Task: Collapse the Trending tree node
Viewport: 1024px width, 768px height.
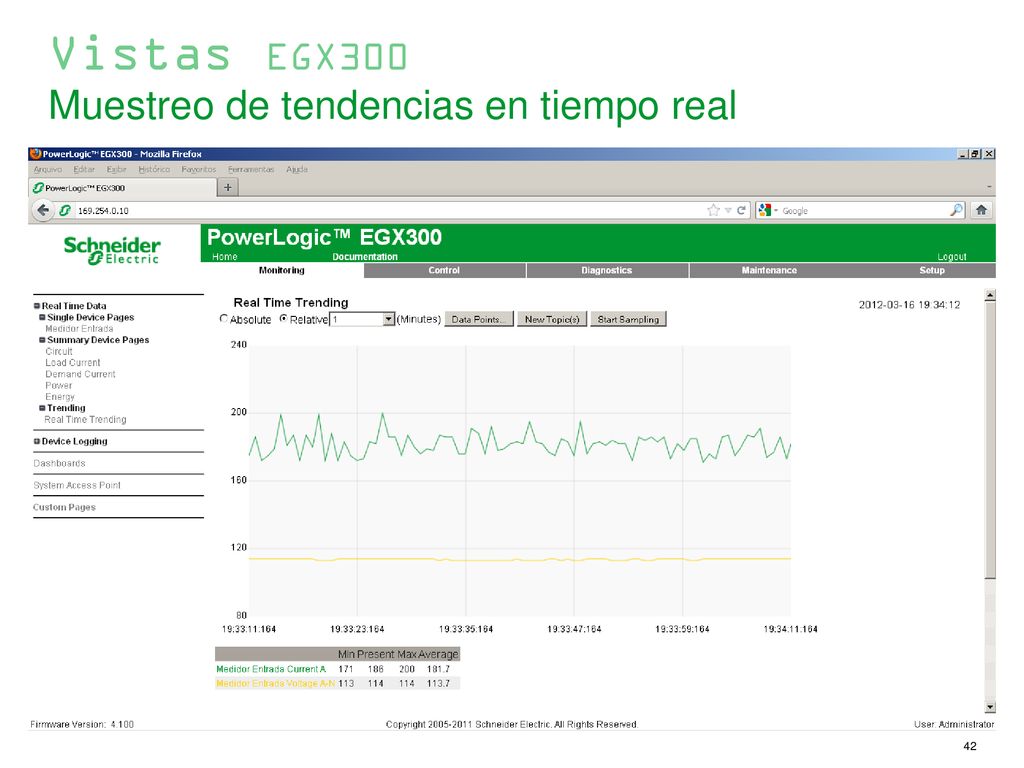Action: 42,408
